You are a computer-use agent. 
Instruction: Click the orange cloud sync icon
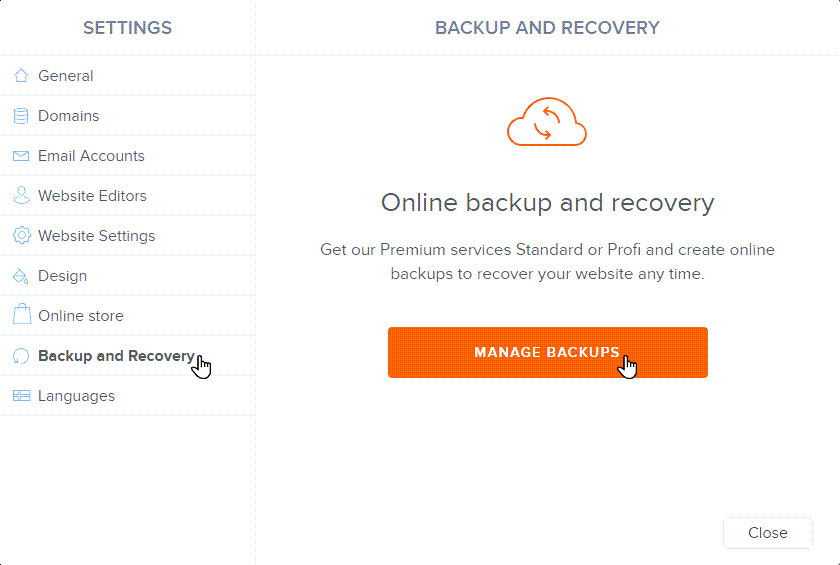(547, 122)
